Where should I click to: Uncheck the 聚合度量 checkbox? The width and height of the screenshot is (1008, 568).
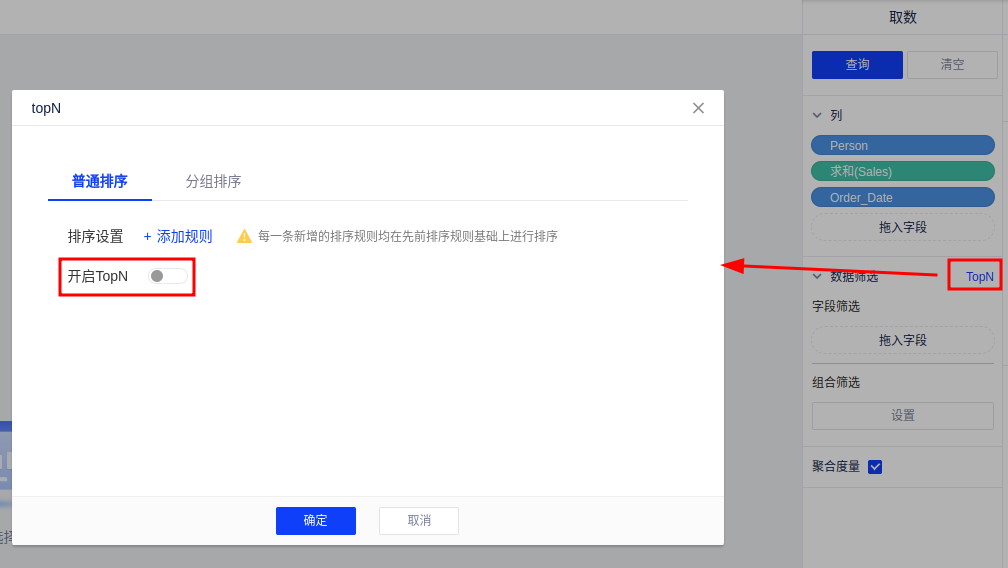875,466
